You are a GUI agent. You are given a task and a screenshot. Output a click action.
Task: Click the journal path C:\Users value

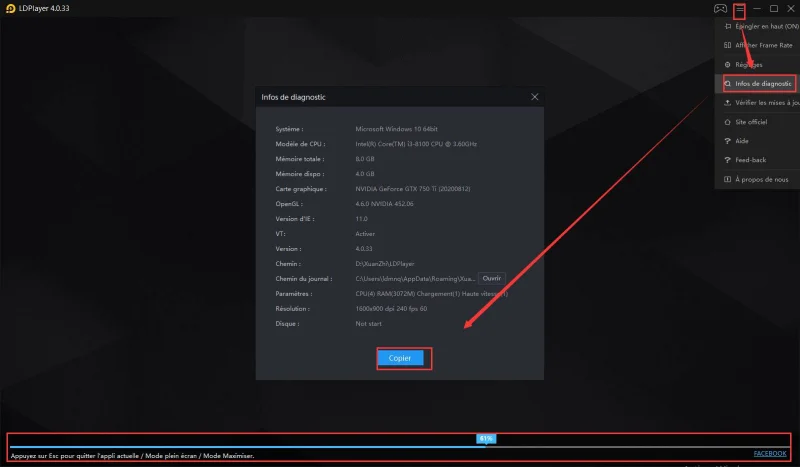(415, 279)
